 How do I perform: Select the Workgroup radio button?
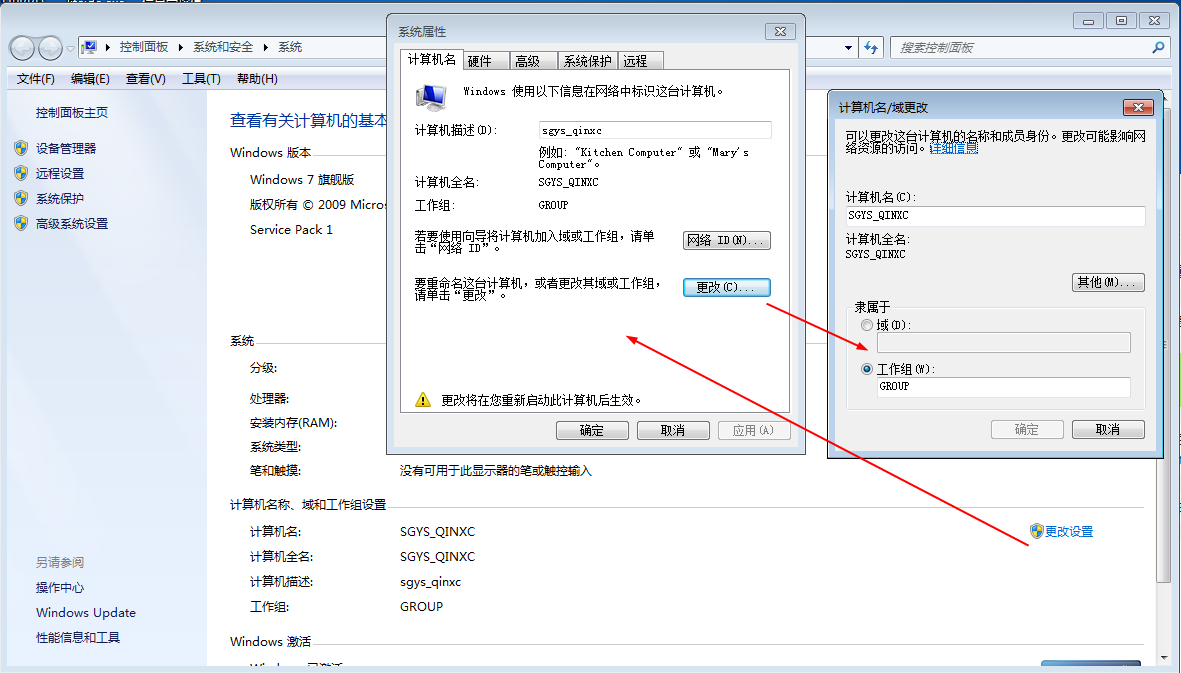[866, 369]
